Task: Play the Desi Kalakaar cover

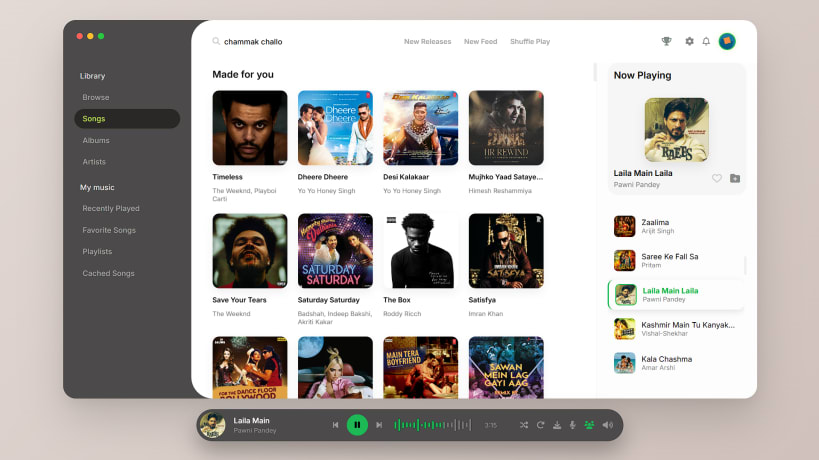Action: tap(420, 128)
